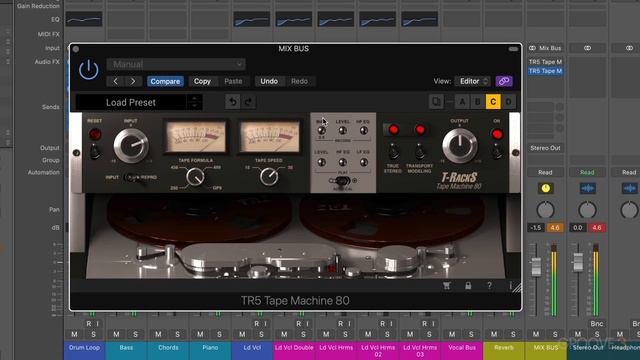Image resolution: width=640 pixels, height=360 pixels.
Task: Click the MIX BUS volume fader
Action: tap(536, 267)
